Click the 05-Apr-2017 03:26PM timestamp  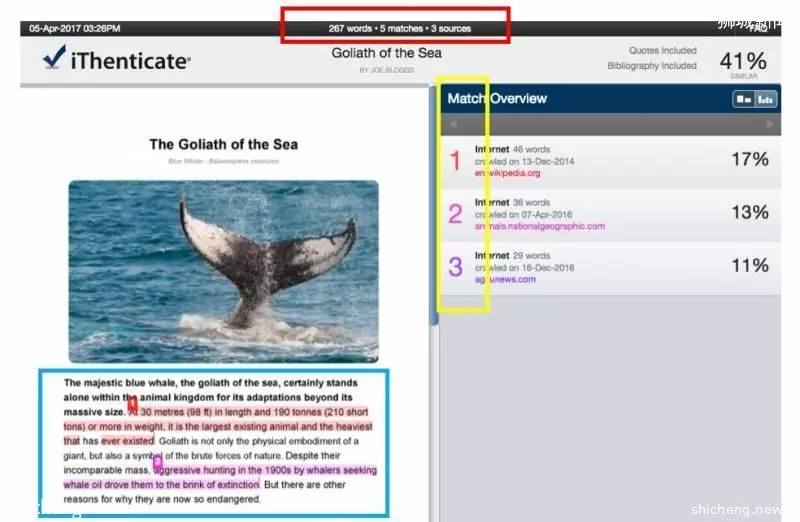pos(74,29)
